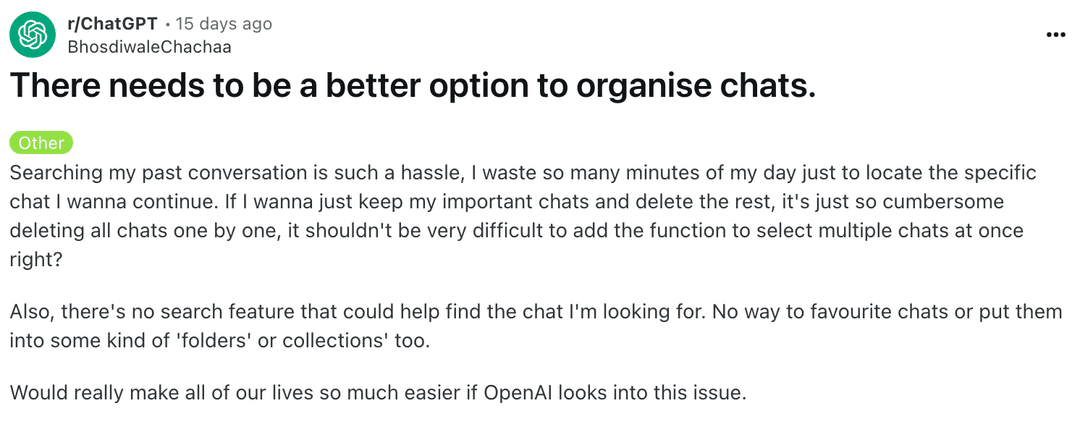Click the line starting "deleting all chats one"
Screen dimensions: 1080x421
[x=517, y=232]
